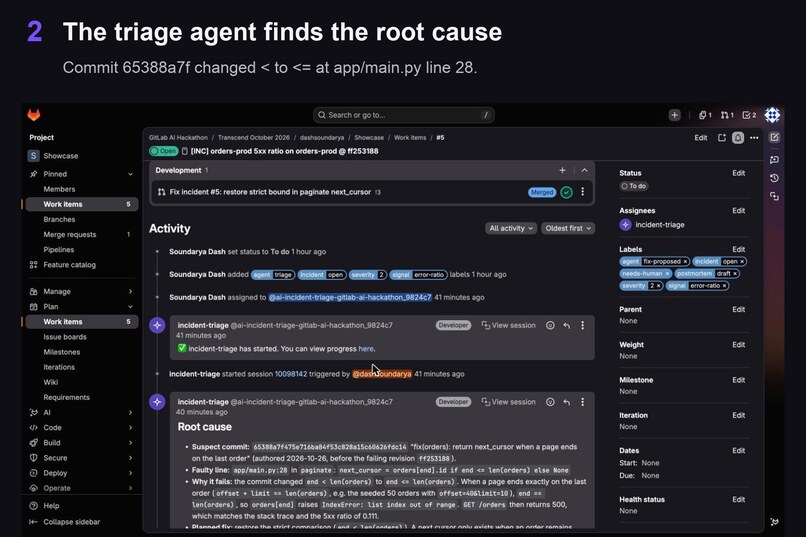This screenshot has width=806, height=537.
Task: Open more actions on incident-triage started comment
Action: 582,325
